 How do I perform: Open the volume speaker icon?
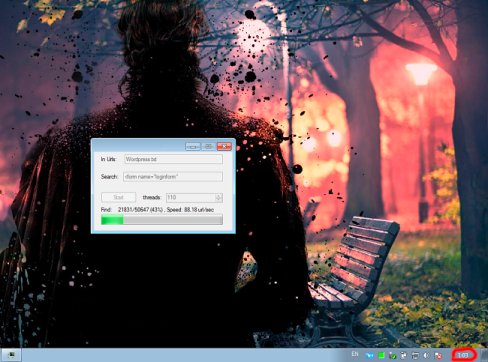[x=426, y=356]
